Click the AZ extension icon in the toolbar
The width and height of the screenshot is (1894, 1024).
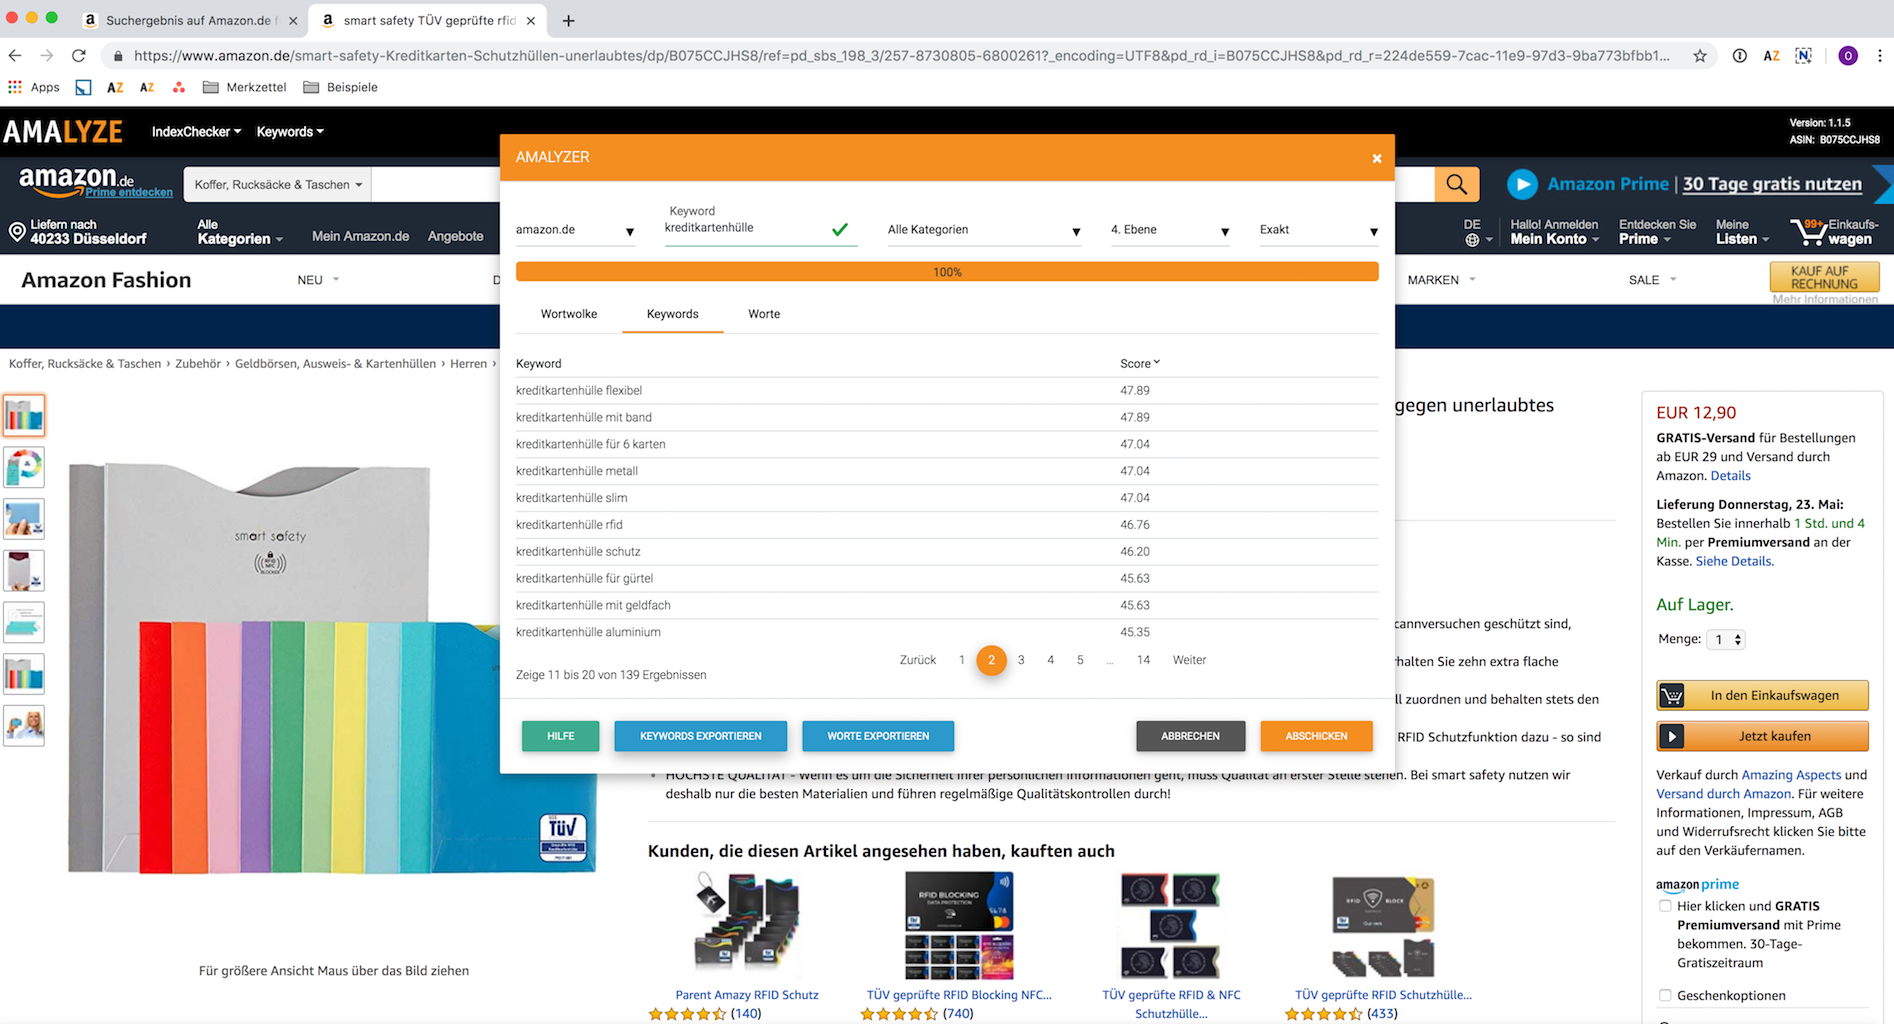coord(1771,56)
